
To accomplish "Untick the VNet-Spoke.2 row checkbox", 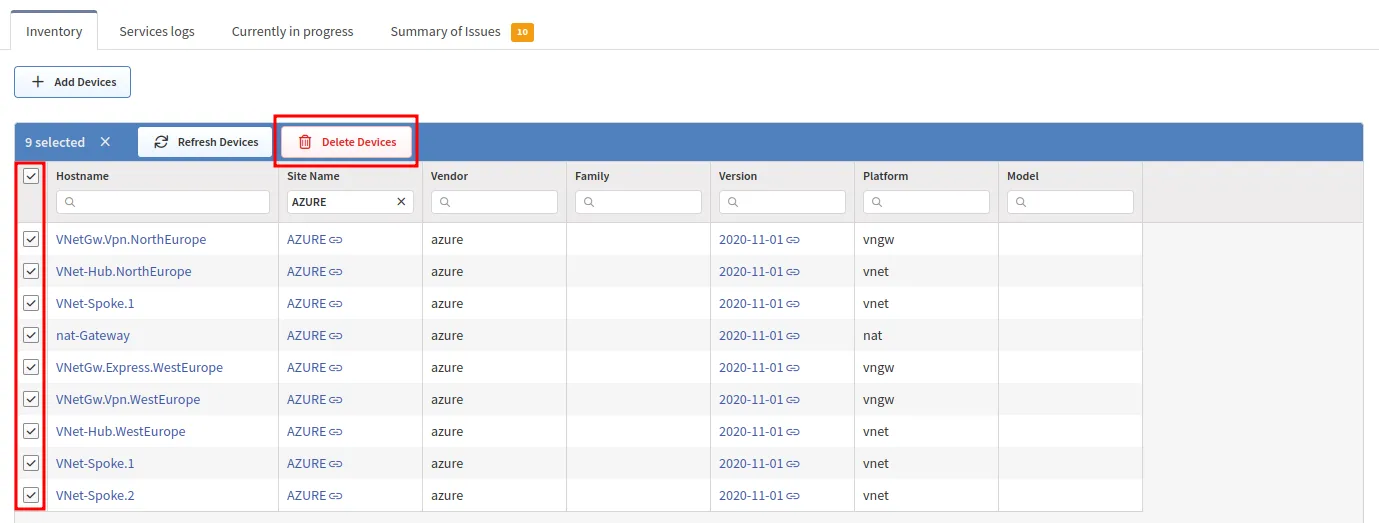I will click(x=31, y=495).
